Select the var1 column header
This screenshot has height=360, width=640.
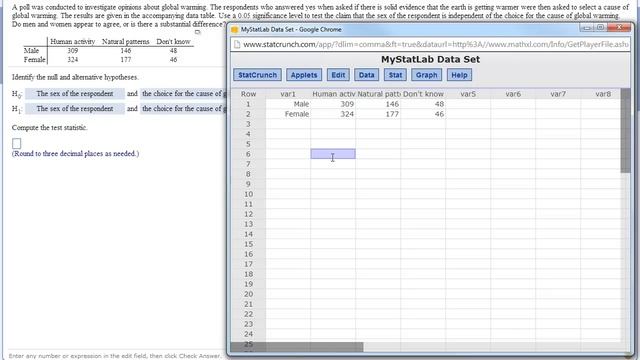click(x=288, y=94)
